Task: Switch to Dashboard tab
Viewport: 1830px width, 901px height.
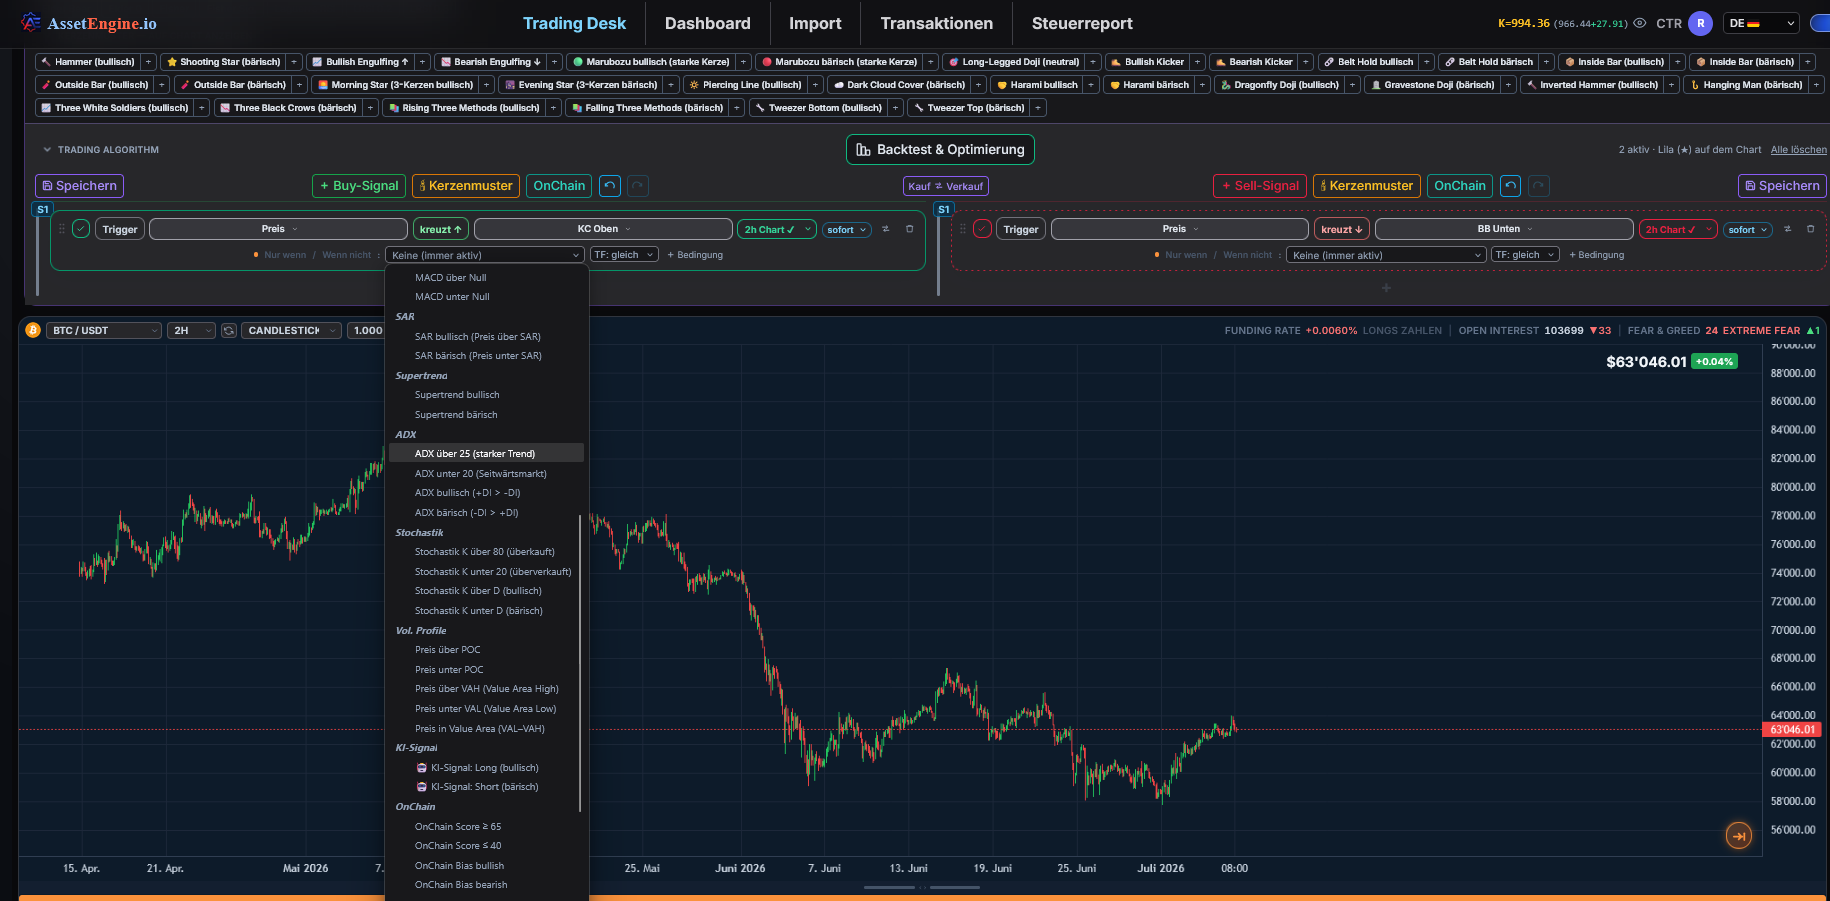Action: 707,23
